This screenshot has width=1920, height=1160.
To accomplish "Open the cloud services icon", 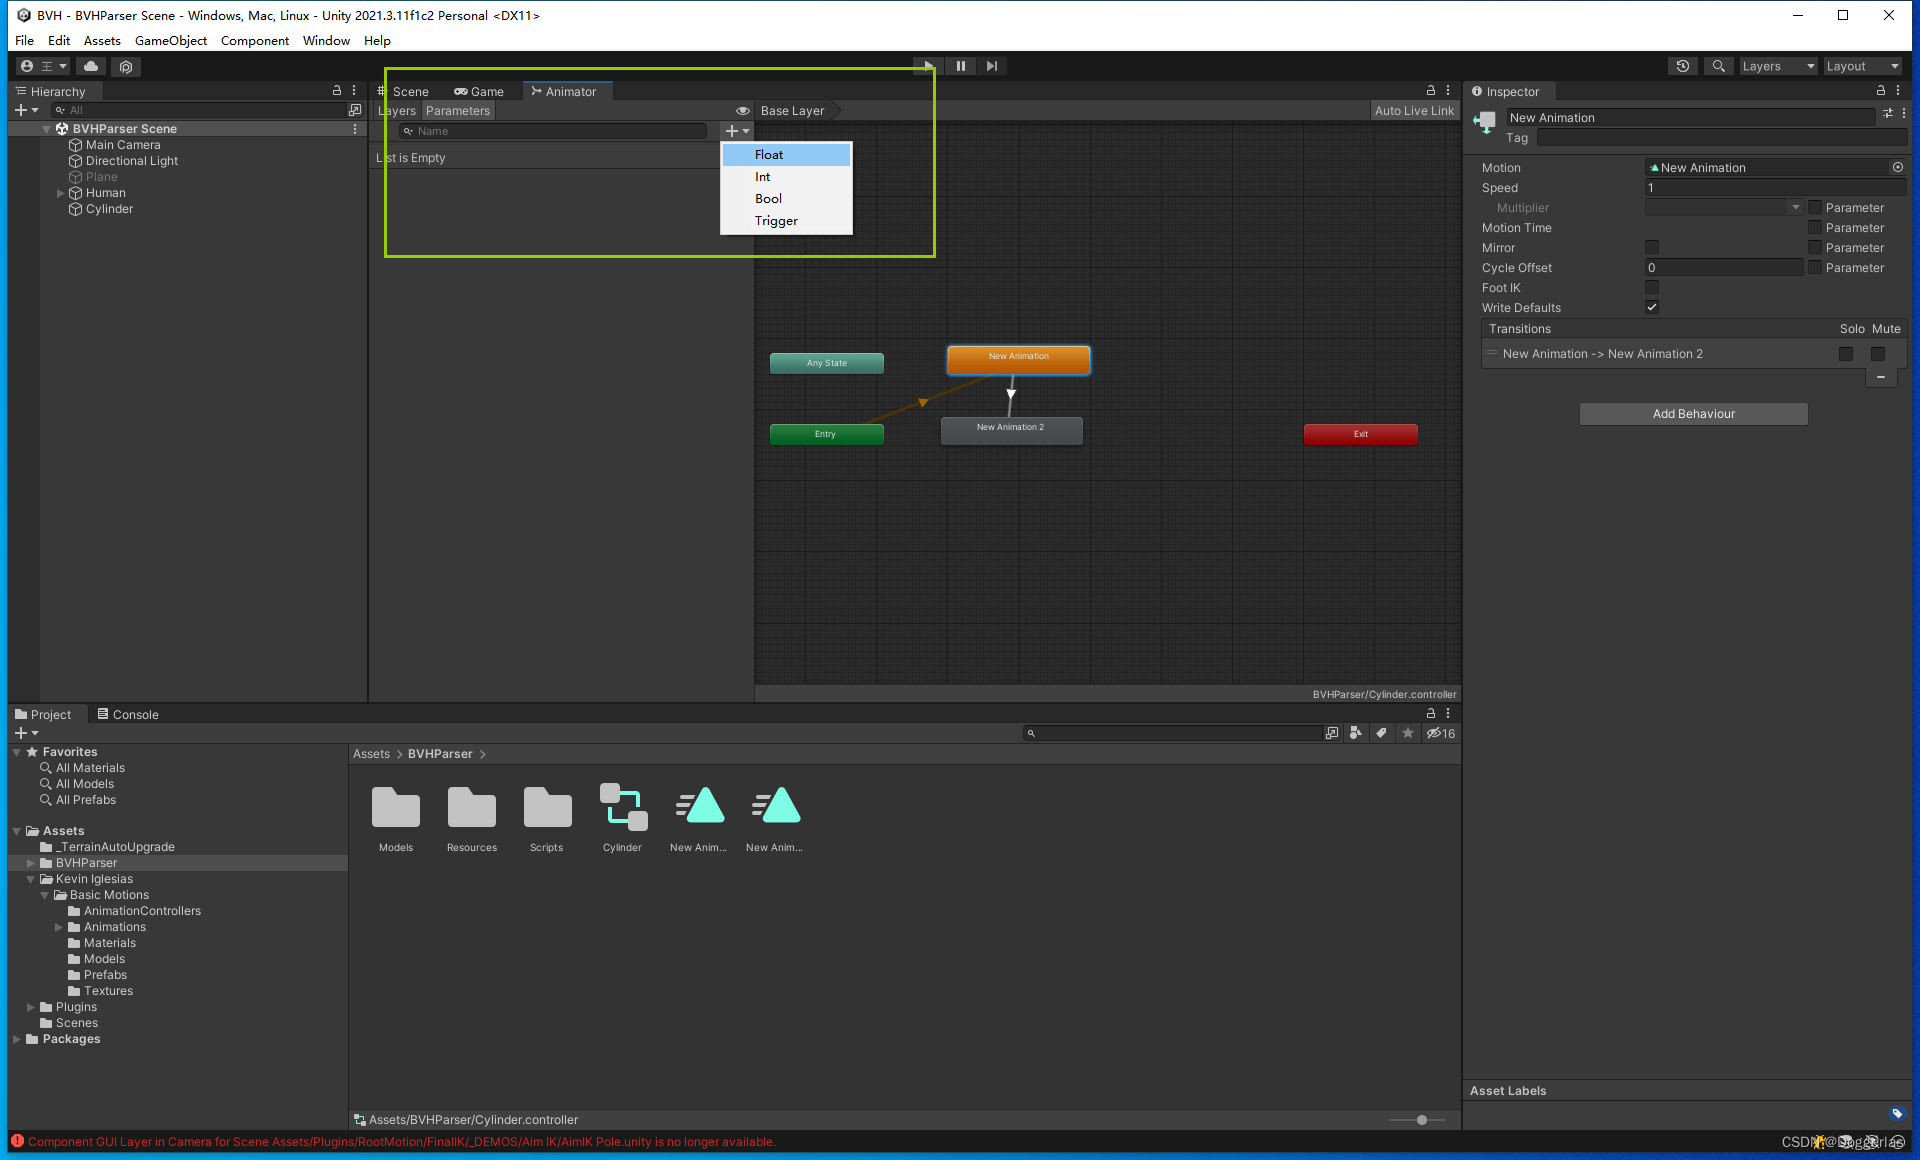I will coord(91,66).
